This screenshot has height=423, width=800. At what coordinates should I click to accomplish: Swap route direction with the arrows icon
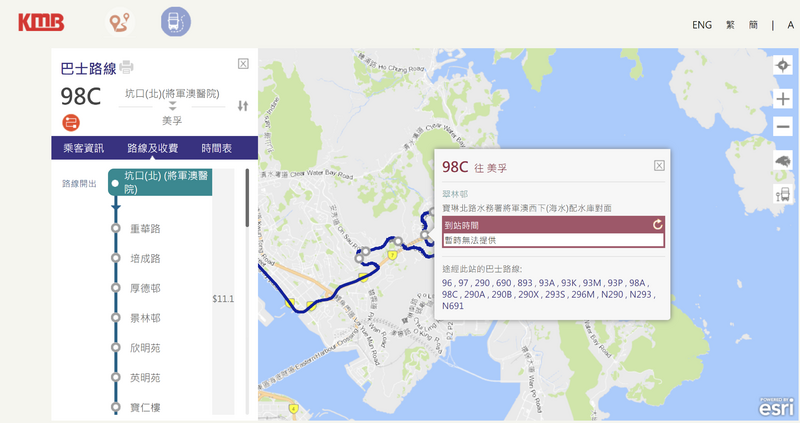coord(242,106)
